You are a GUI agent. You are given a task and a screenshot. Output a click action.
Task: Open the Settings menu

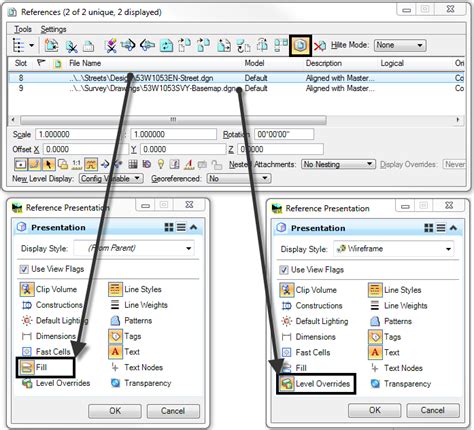click(53, 29)
